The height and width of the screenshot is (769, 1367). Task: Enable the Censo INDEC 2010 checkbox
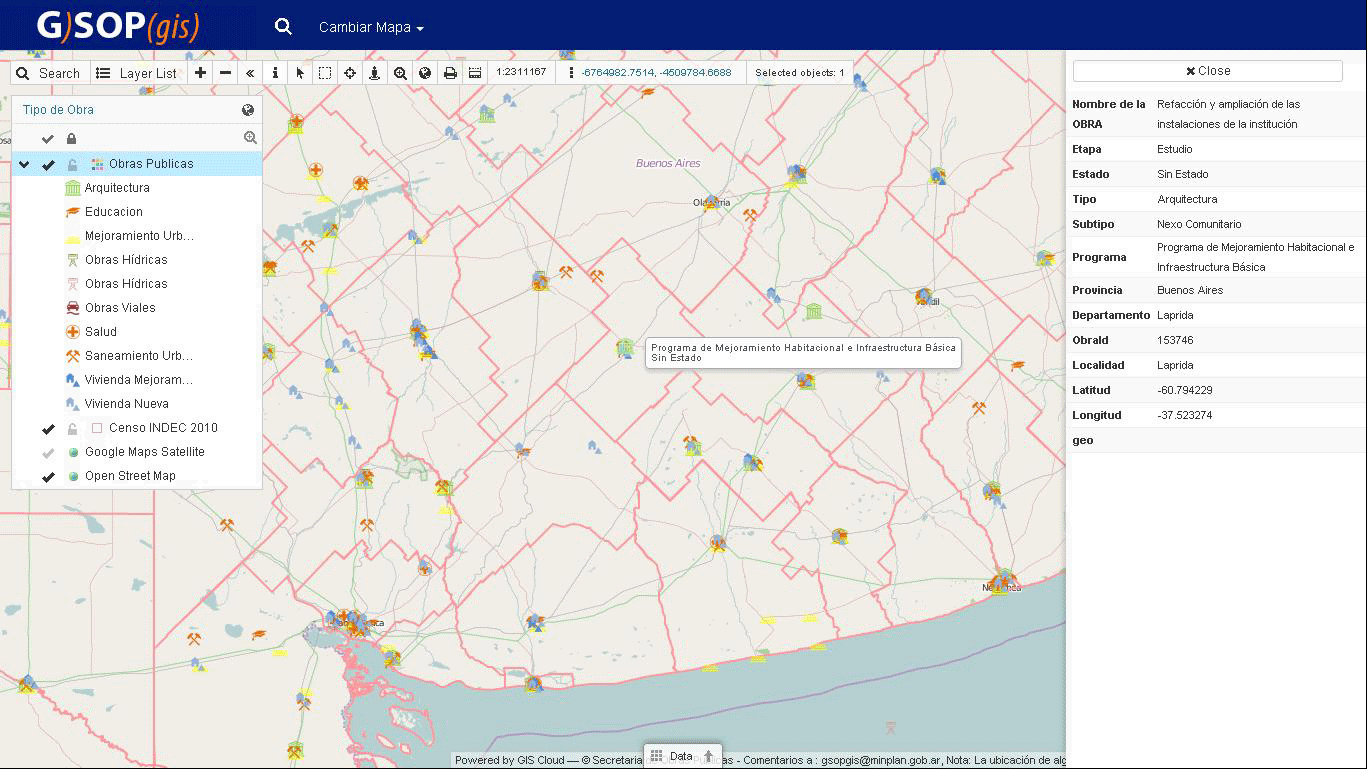pos(95,427)
